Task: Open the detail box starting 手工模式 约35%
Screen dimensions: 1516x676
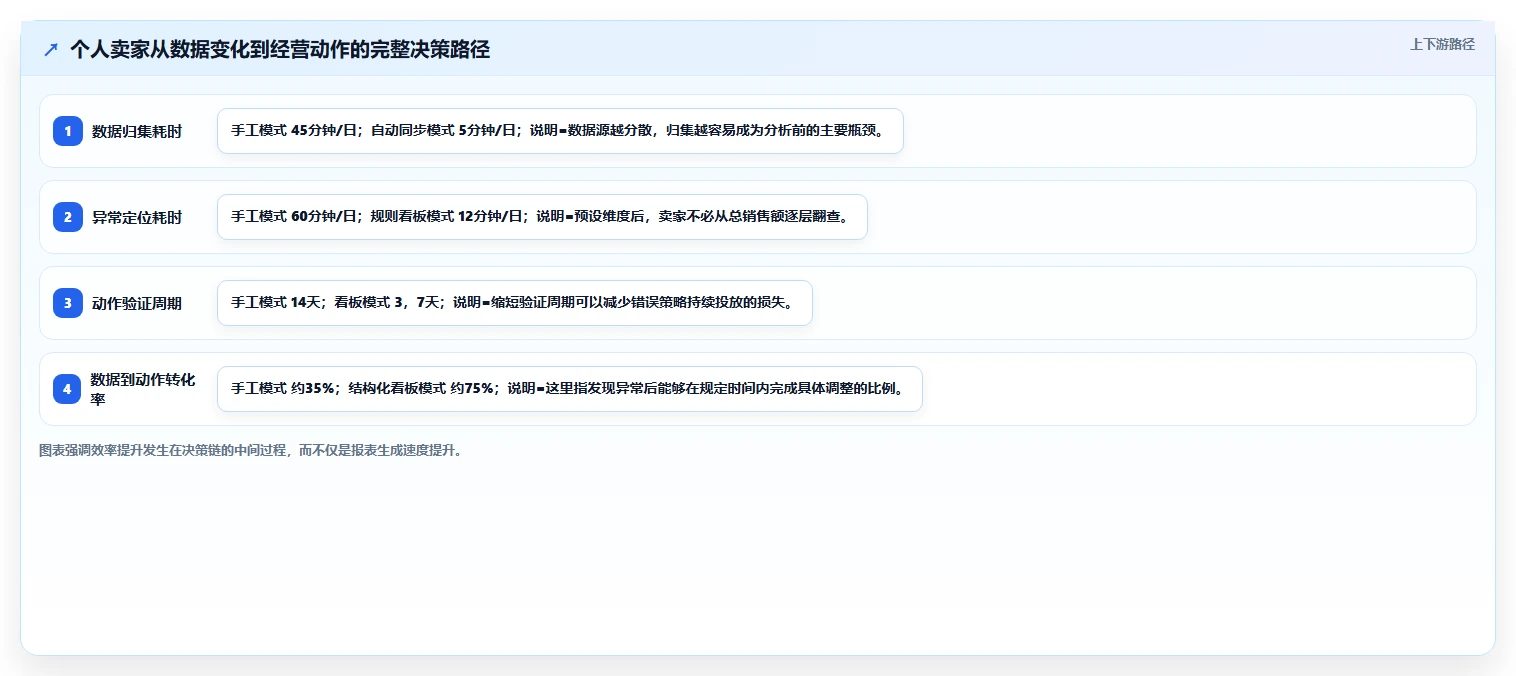Action: (569, 389)
